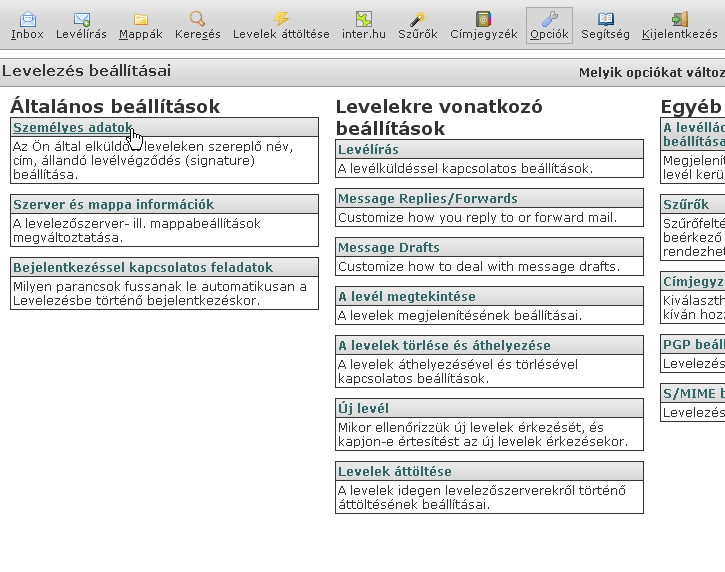The height and width of the screenshot is (572, 725).
Task: Open the Inbox envelope icon
Action: 28,19
